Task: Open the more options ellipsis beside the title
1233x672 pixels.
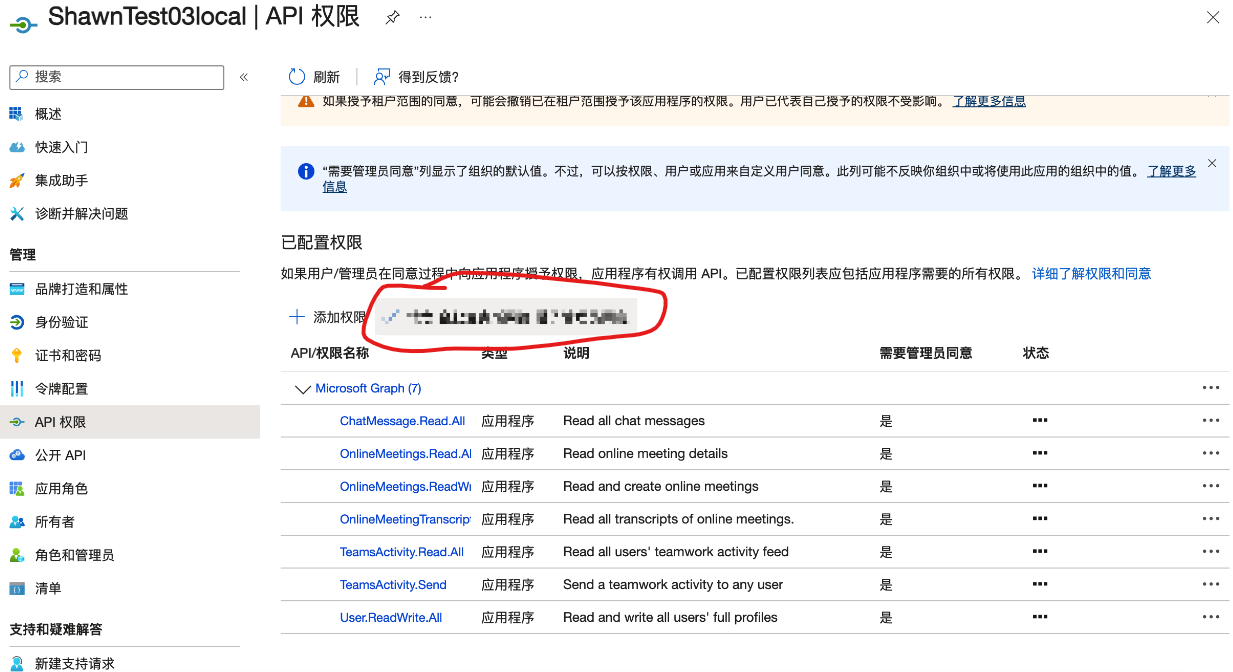Action: tap(426, 17)
